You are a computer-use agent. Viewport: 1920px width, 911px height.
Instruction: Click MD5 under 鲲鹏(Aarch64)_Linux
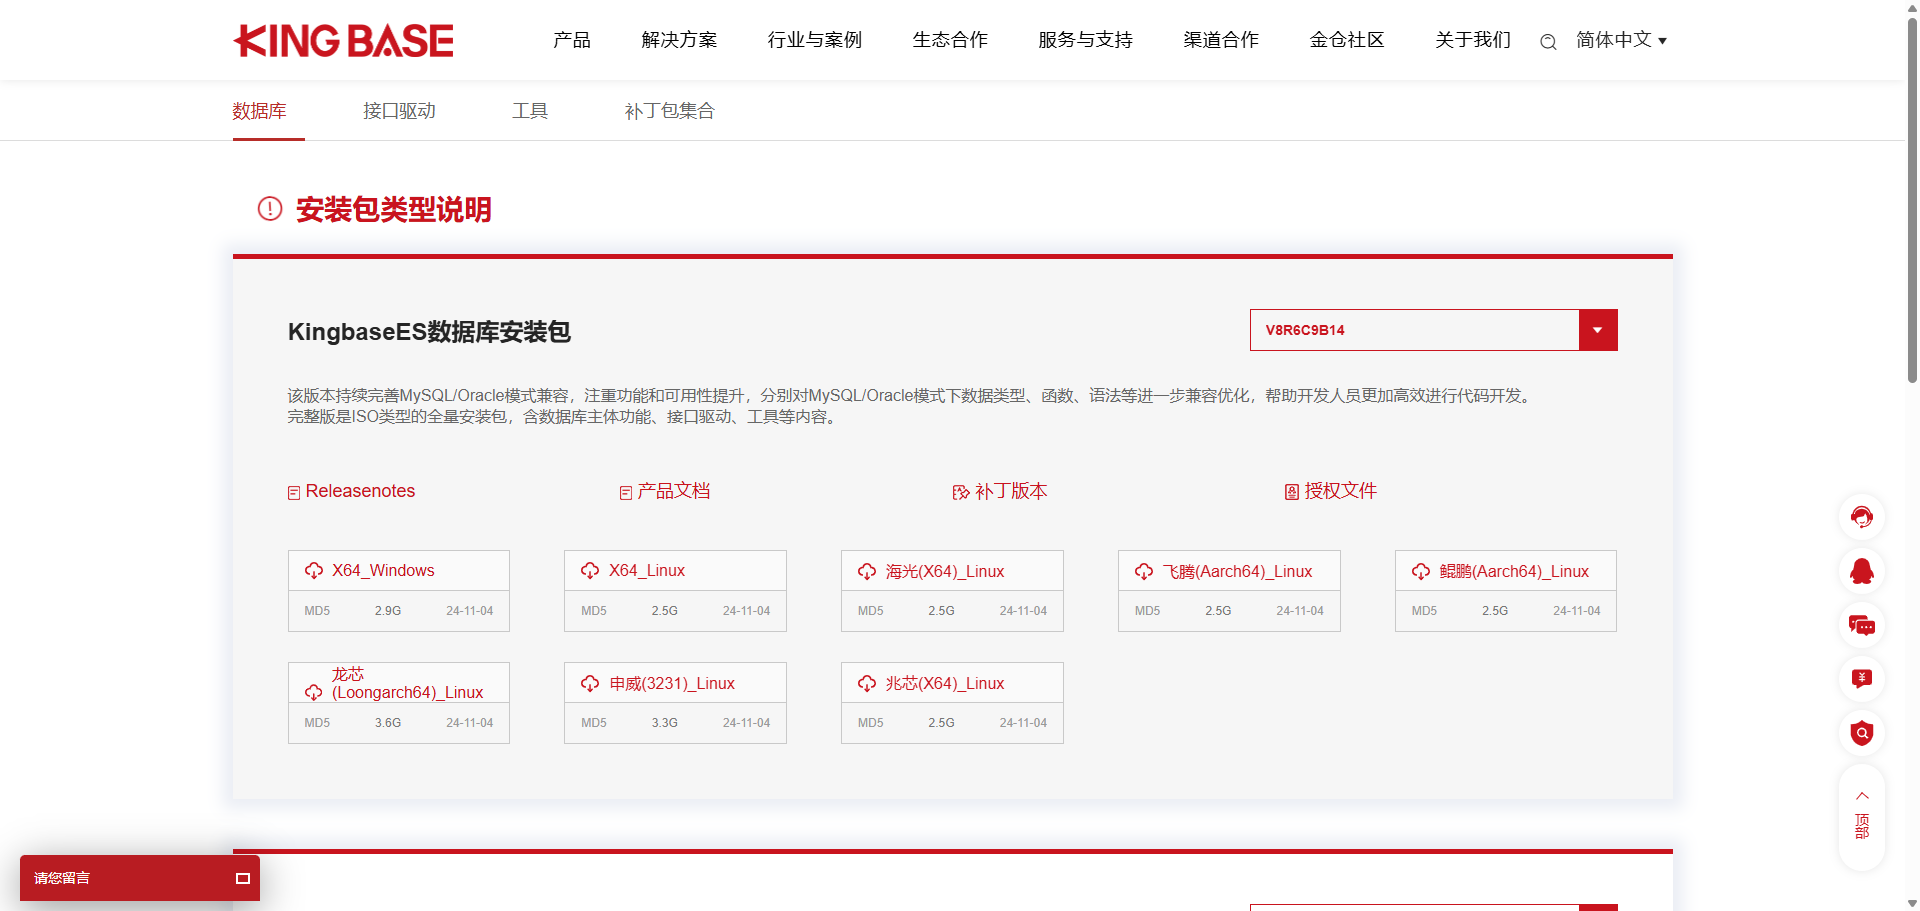1425,611
